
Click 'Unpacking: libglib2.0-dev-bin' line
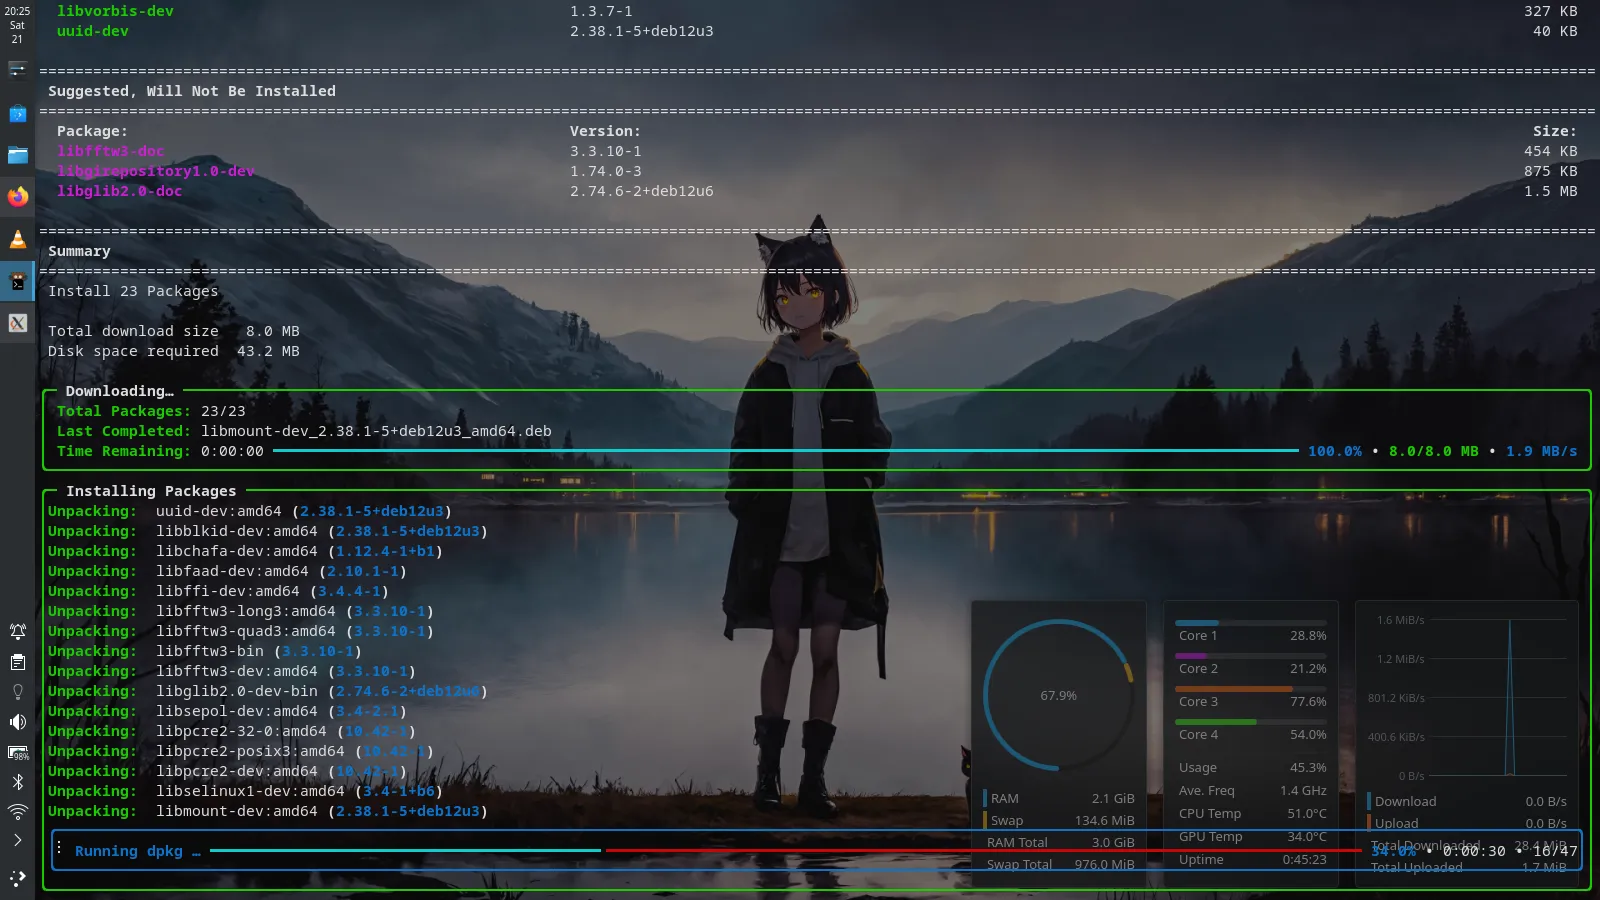267,691
